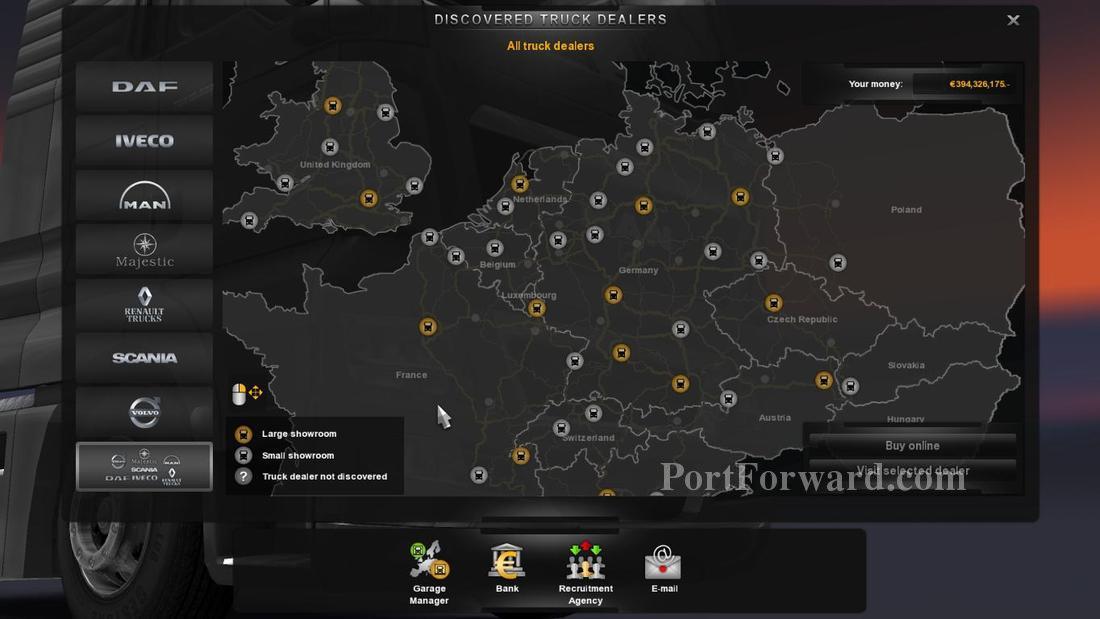Viewport: 1100px width, 619px height.
Task: Select large showroom marker in Czech Republic
Action: point(773,303)
